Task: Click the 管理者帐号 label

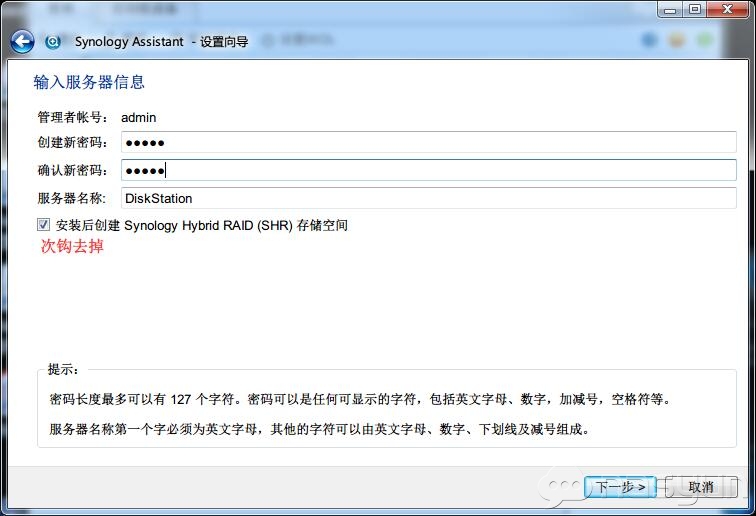Action: (x=72, y=117)
